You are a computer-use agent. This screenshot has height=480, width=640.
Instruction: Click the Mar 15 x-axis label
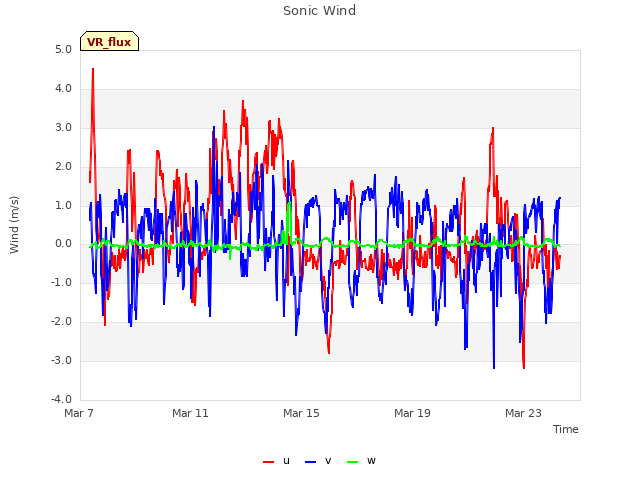(x=301, y=413)
